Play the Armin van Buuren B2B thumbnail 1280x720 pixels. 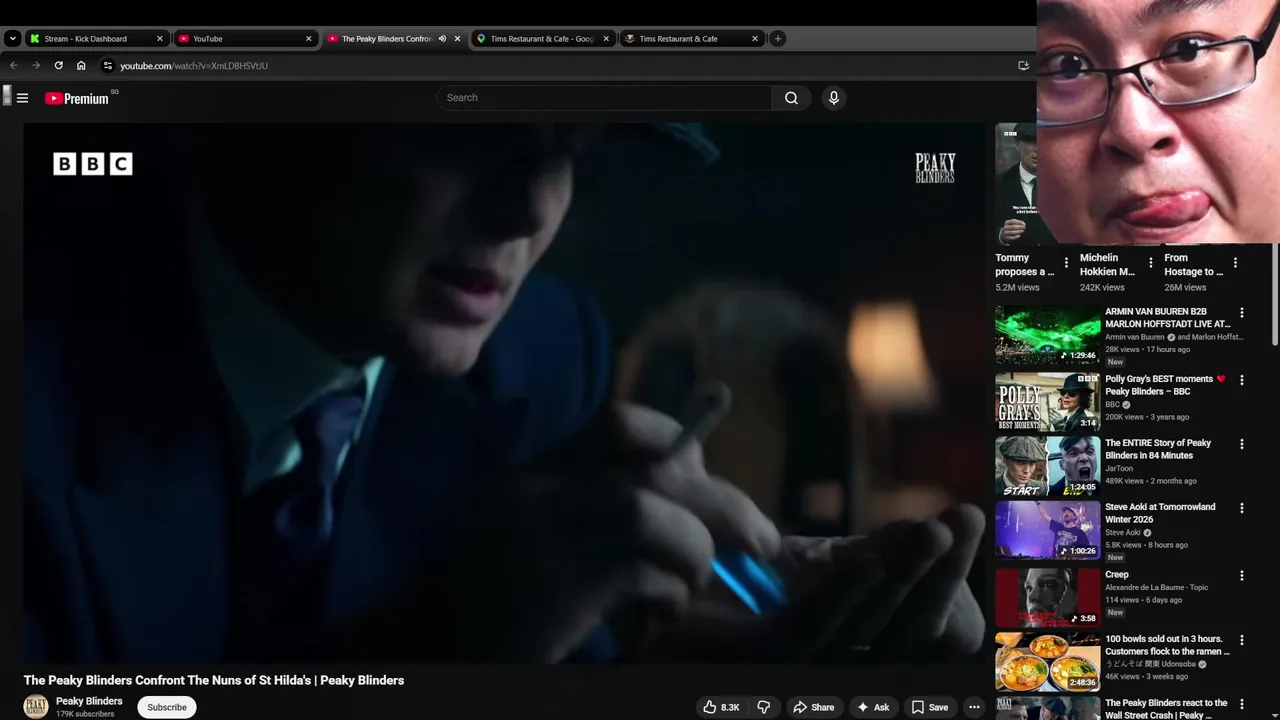pyautogui.click(x=1047, y=334)
